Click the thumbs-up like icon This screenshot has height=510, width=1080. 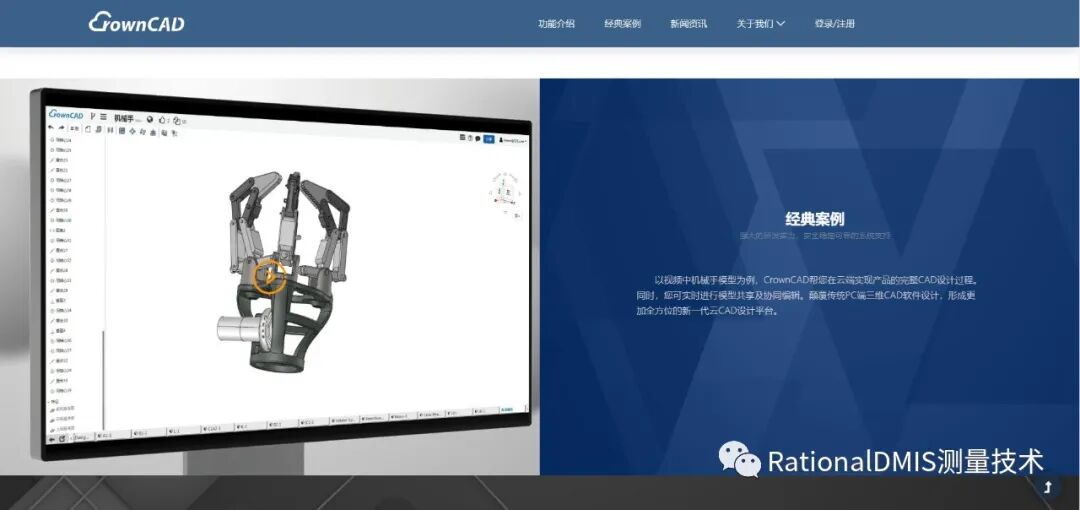click(162, 120)
